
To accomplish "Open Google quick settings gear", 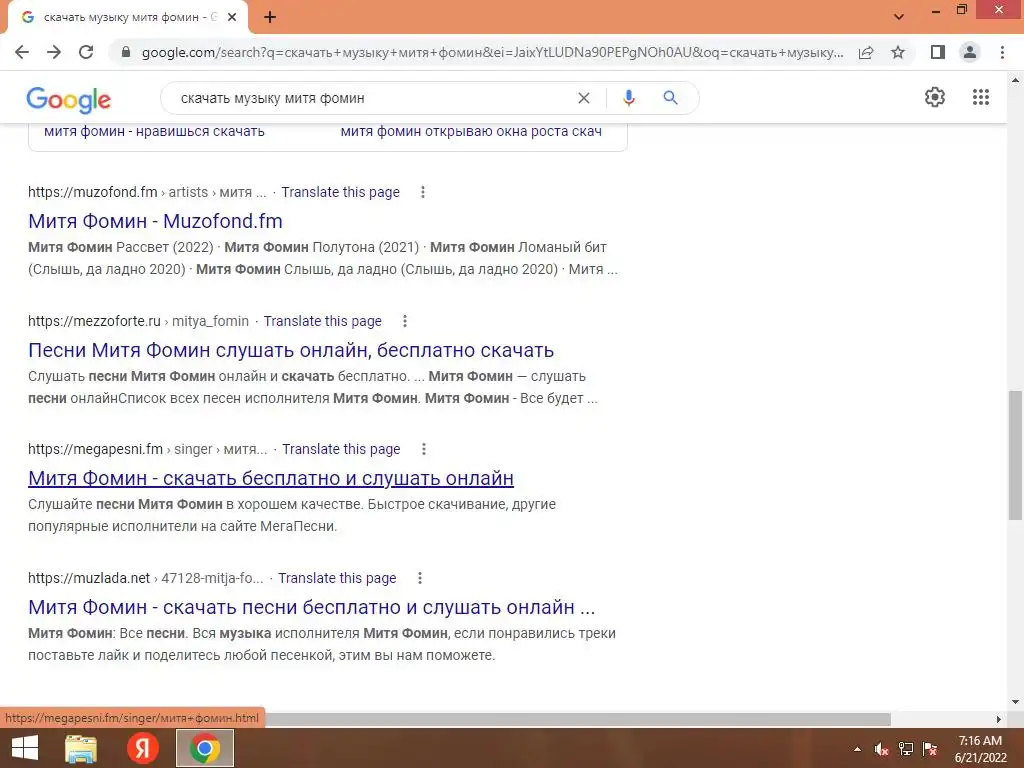I will point(935,97).
